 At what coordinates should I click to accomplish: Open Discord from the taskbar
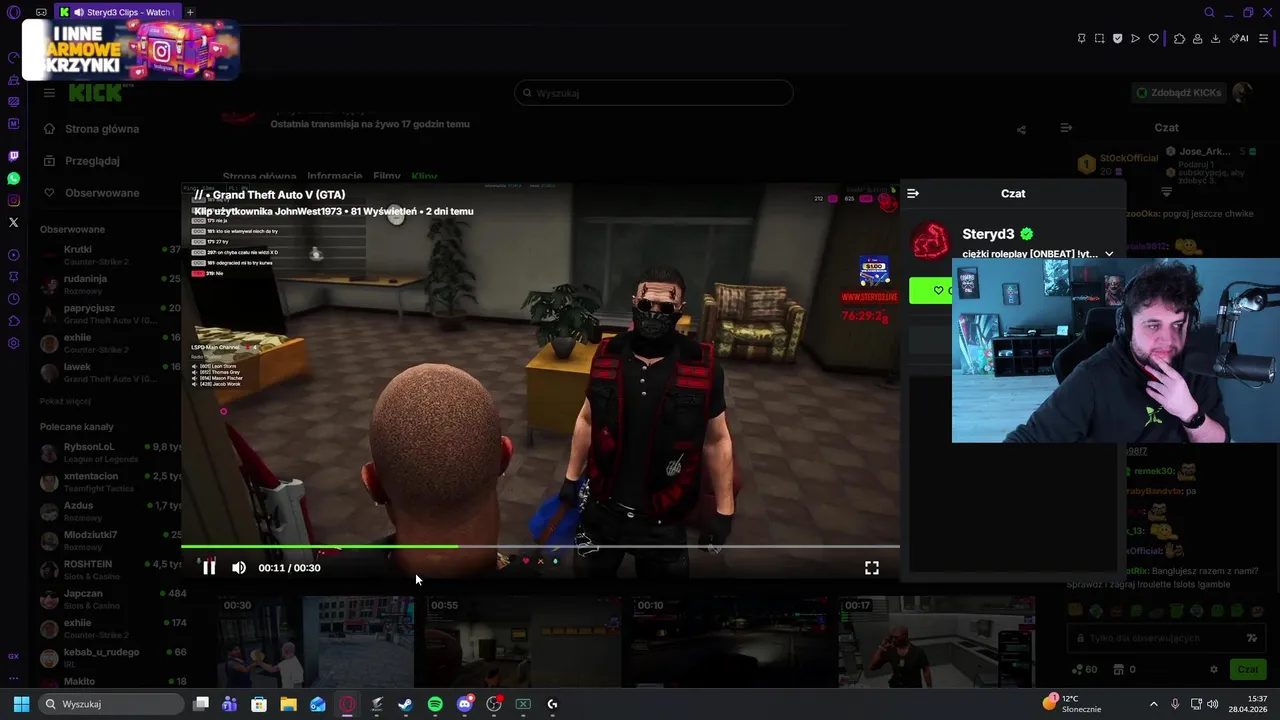464,704
